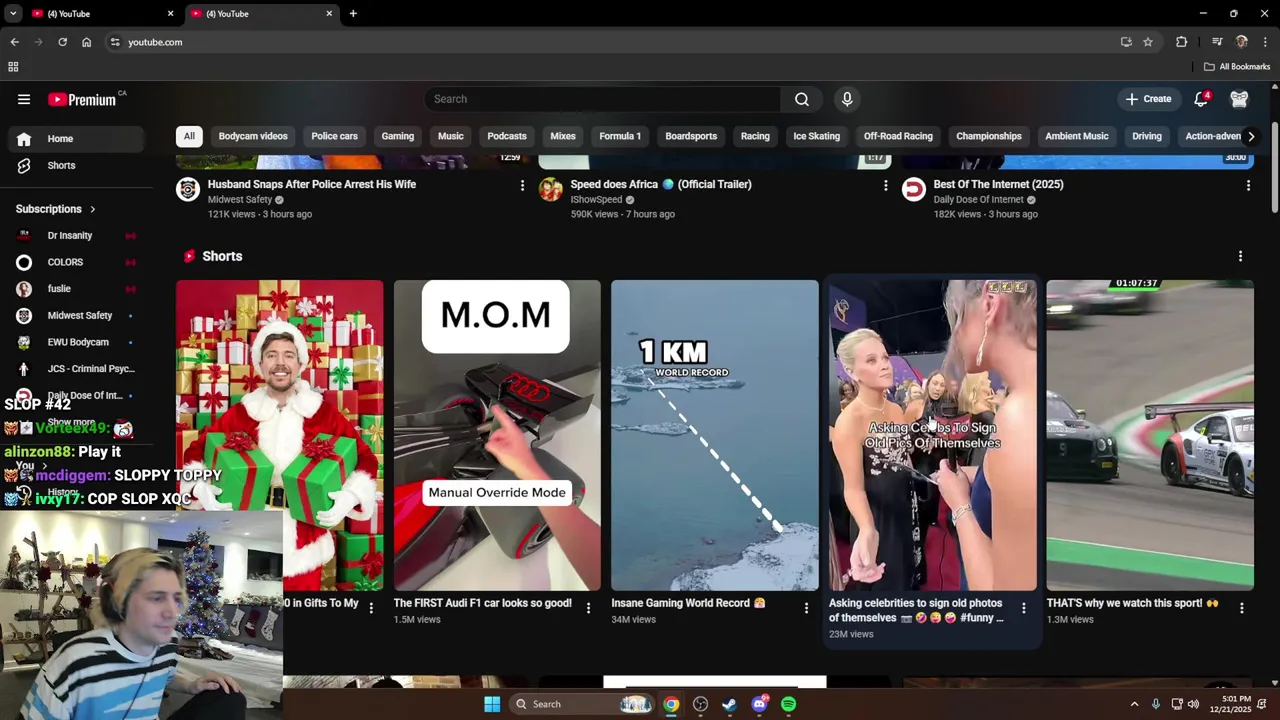Open Husband Snaps After Police Arrest title
This screenshot has width=1280, height=720.
(312, 184)
